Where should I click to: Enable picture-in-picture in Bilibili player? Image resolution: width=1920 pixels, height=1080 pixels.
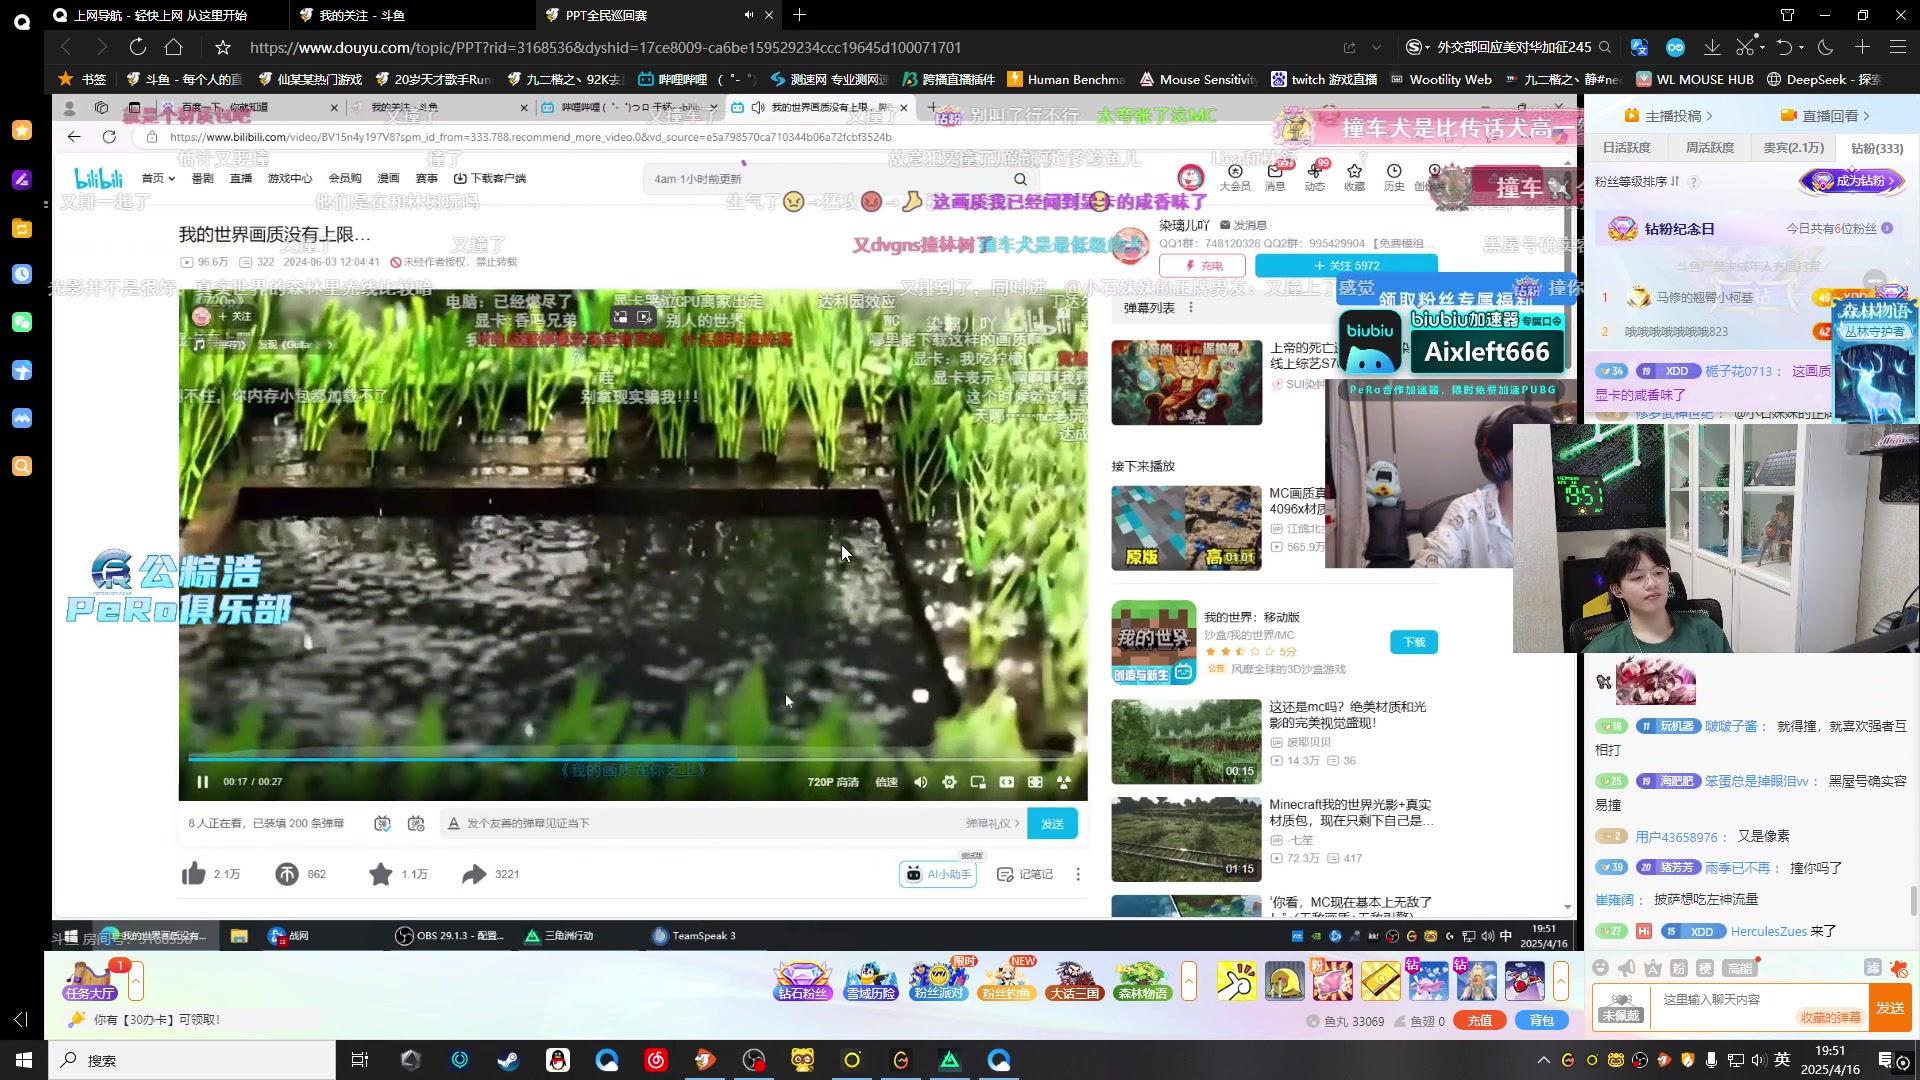[978, 782]
